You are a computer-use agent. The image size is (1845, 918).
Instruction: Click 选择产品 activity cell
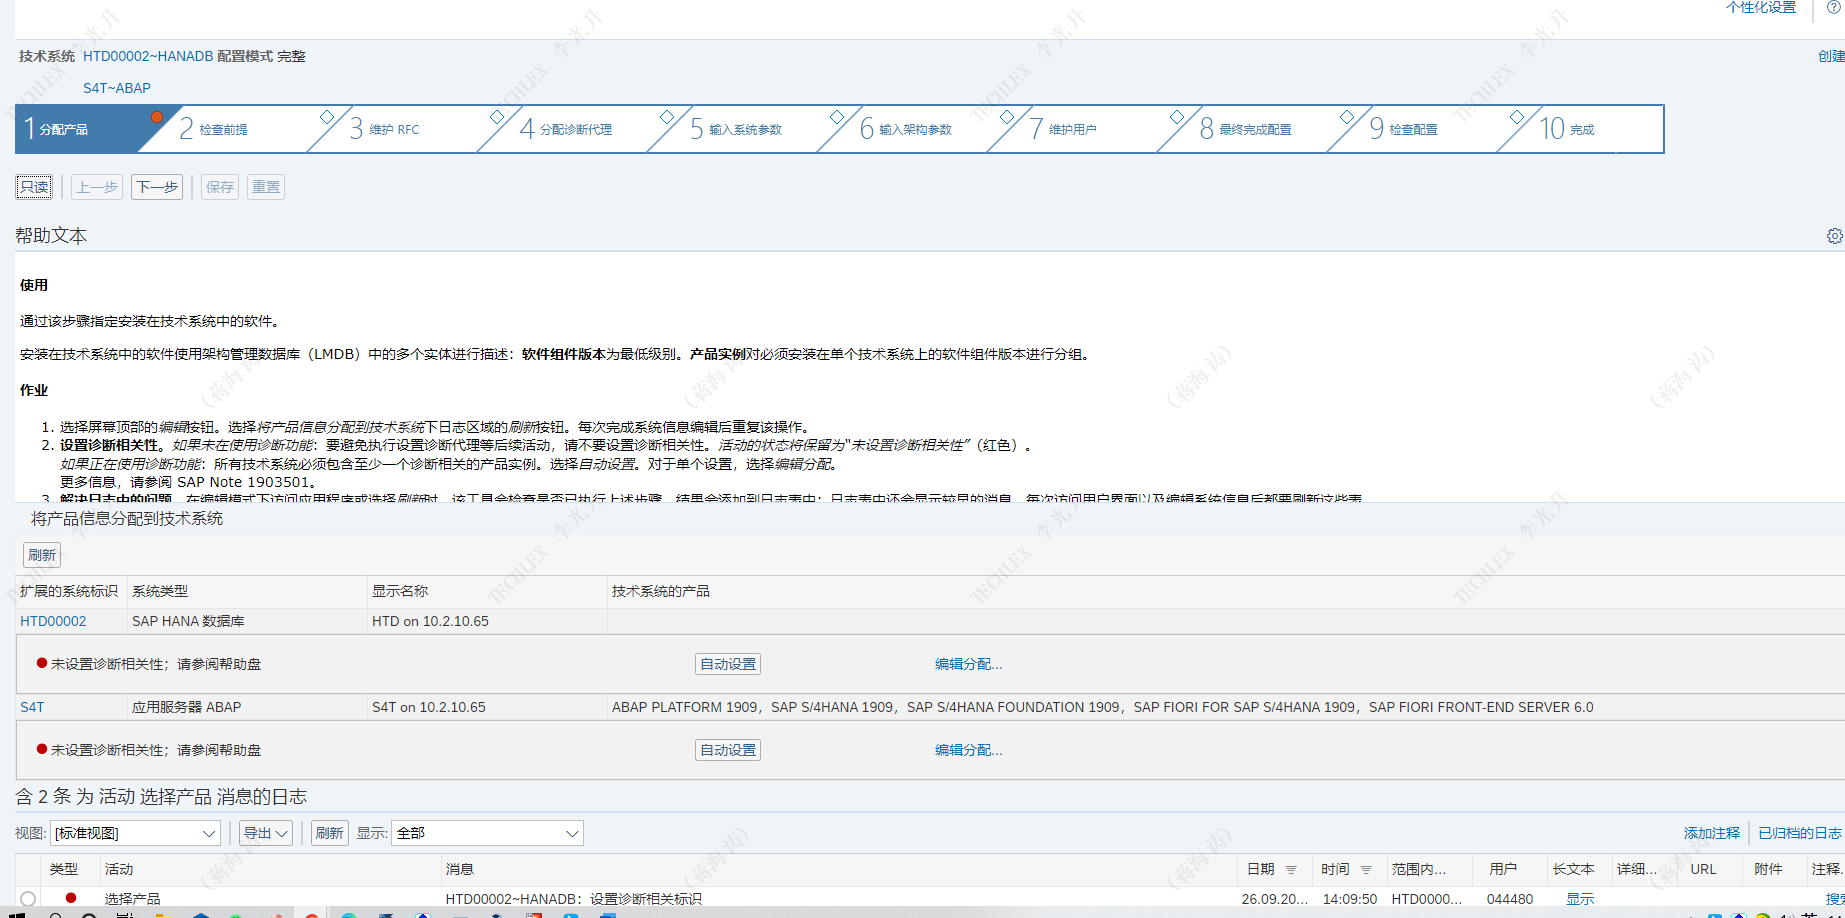point(133,899)
